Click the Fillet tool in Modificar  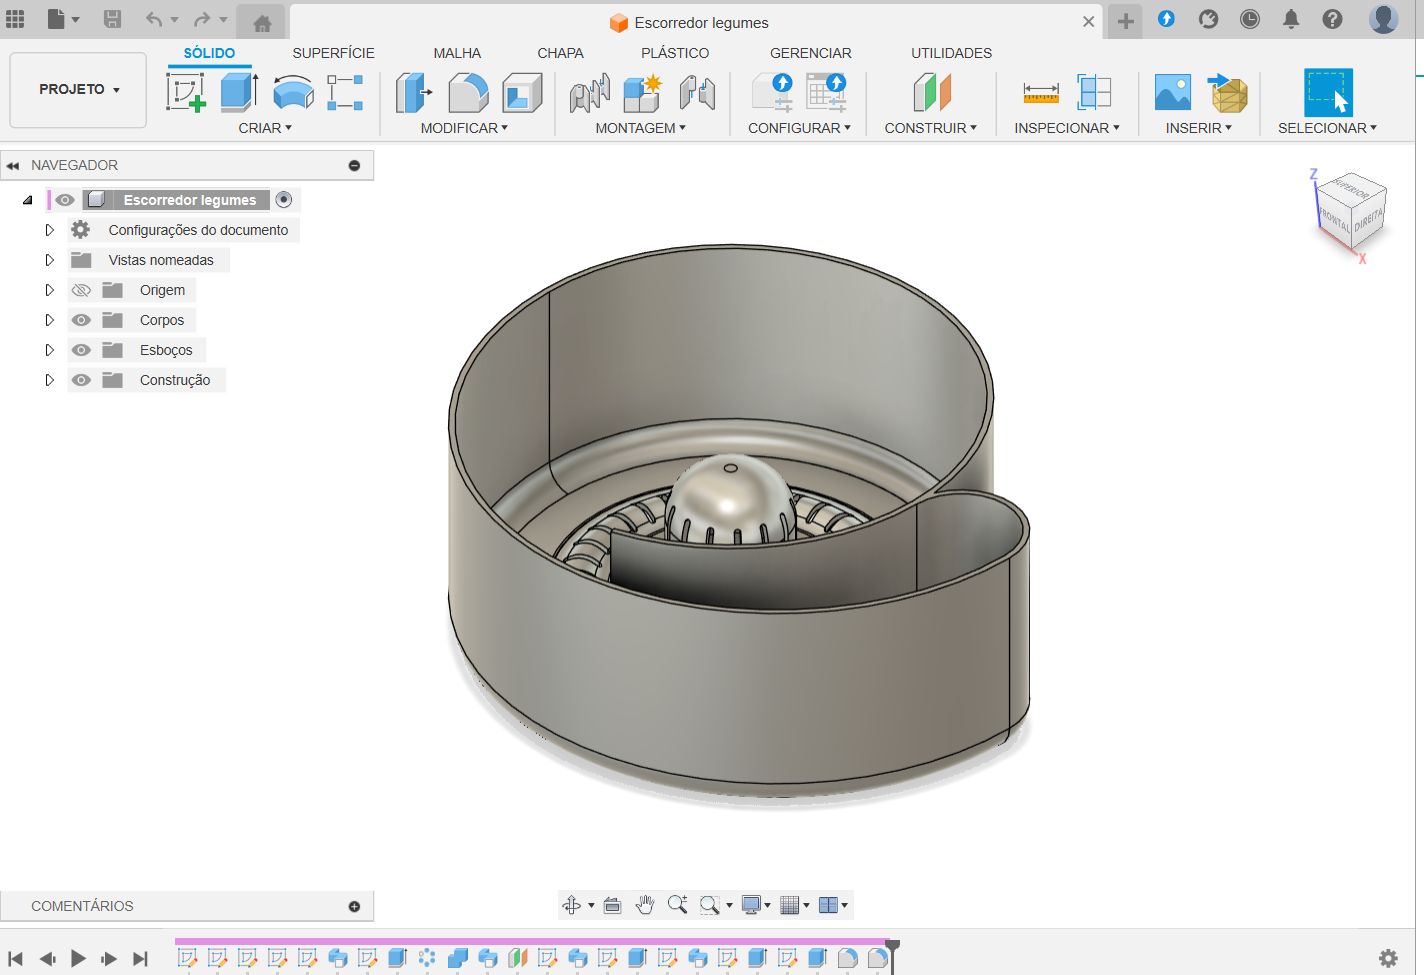[468, 93]
